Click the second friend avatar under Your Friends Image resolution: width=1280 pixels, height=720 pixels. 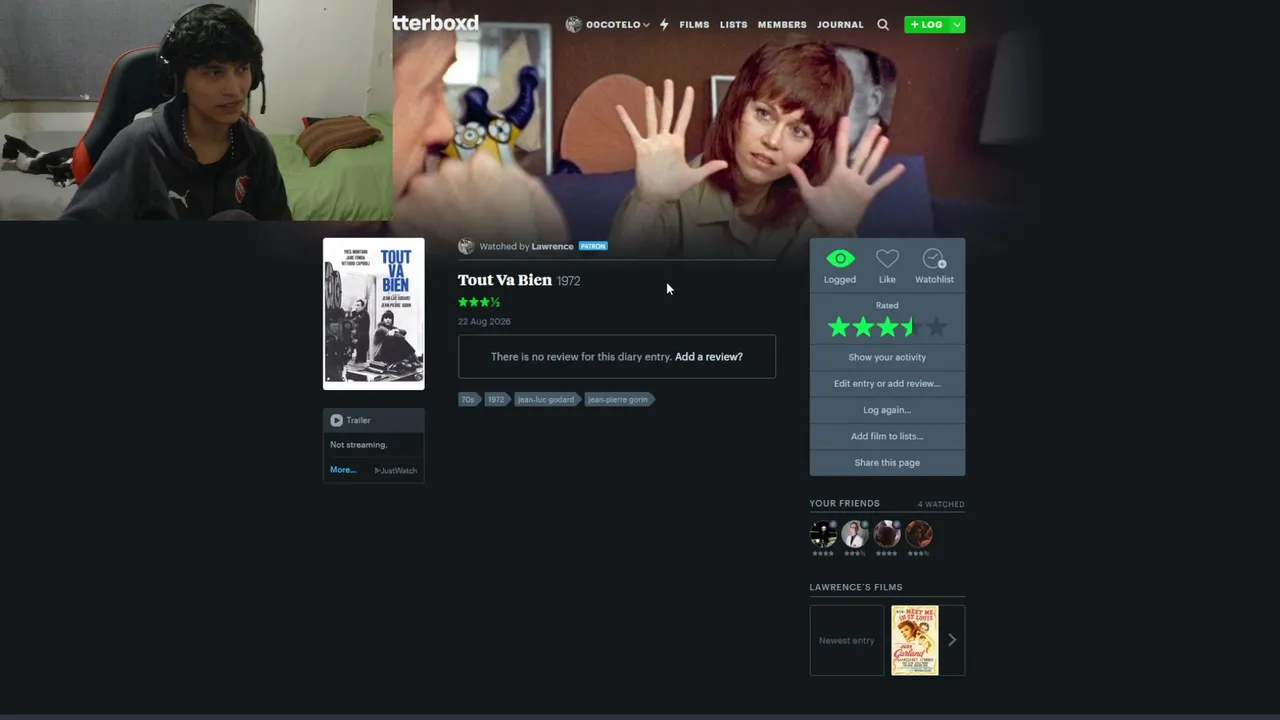click(855, 534)
